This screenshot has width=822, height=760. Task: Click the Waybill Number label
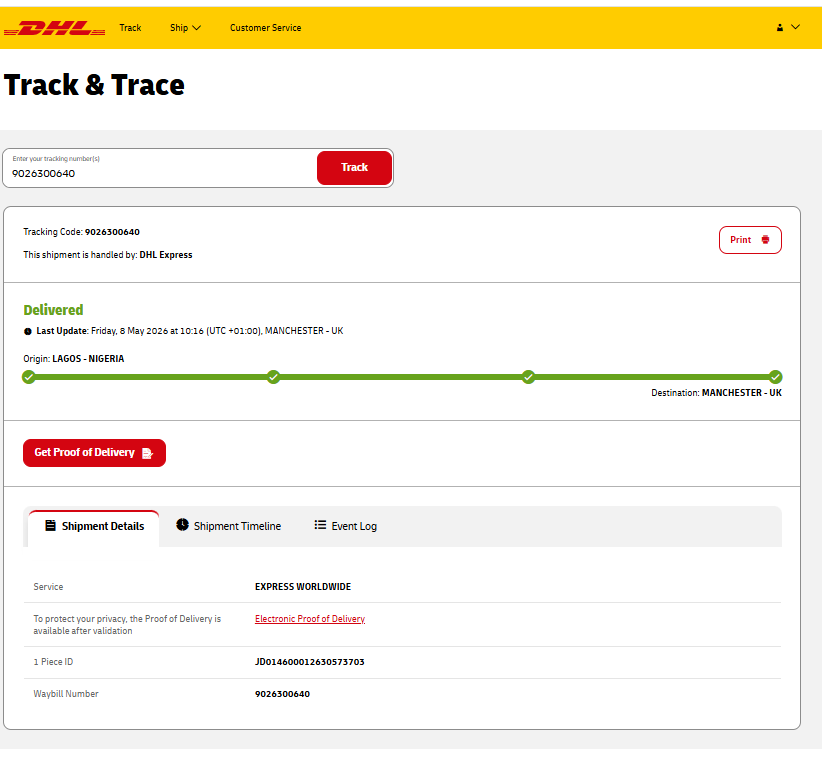pyautogui.click(x=66, y=694)
